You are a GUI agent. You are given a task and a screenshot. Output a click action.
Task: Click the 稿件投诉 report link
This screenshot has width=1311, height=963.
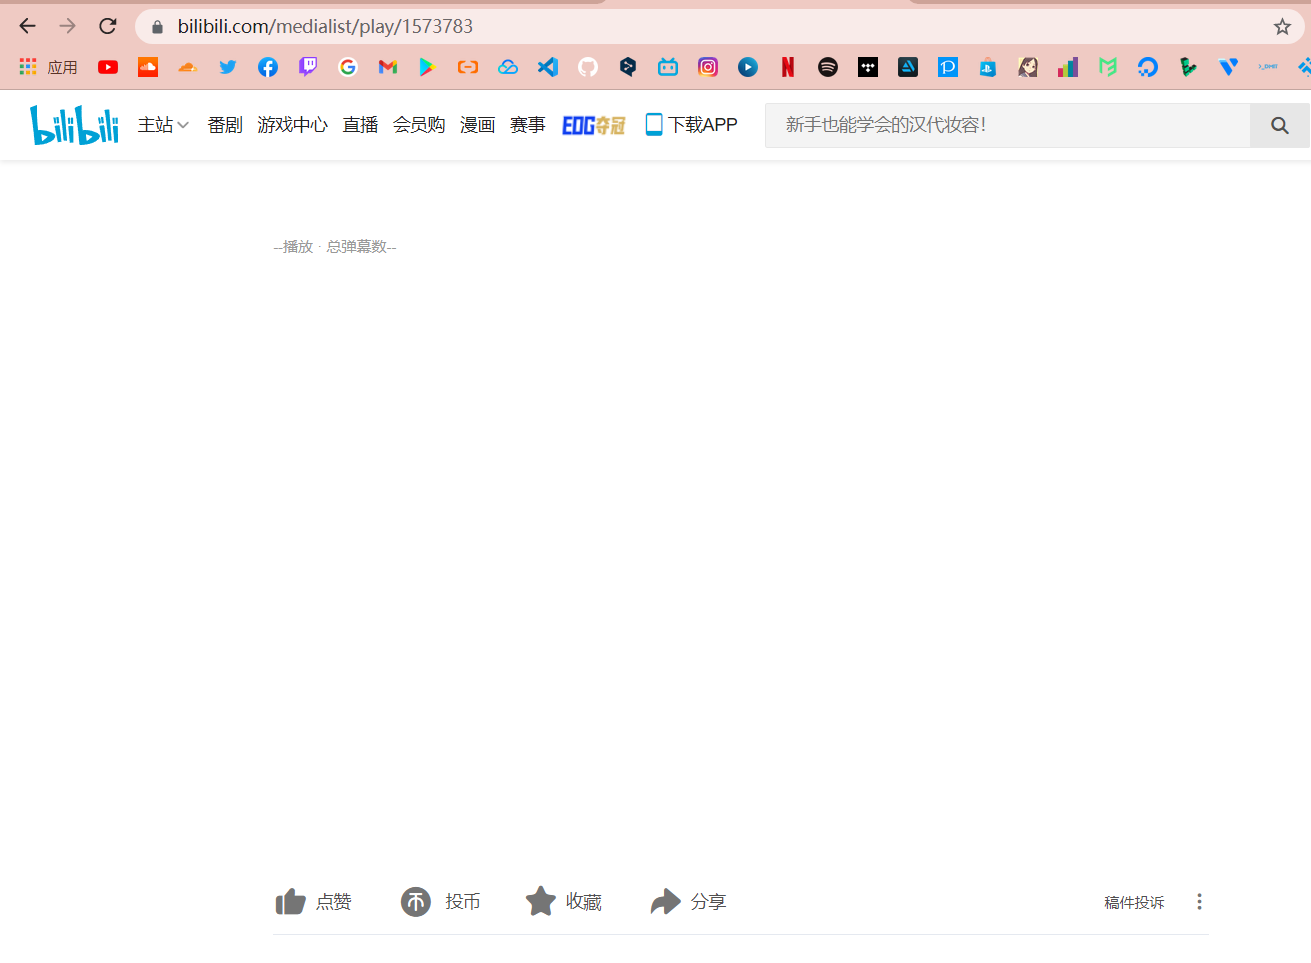coord(1134,902)
